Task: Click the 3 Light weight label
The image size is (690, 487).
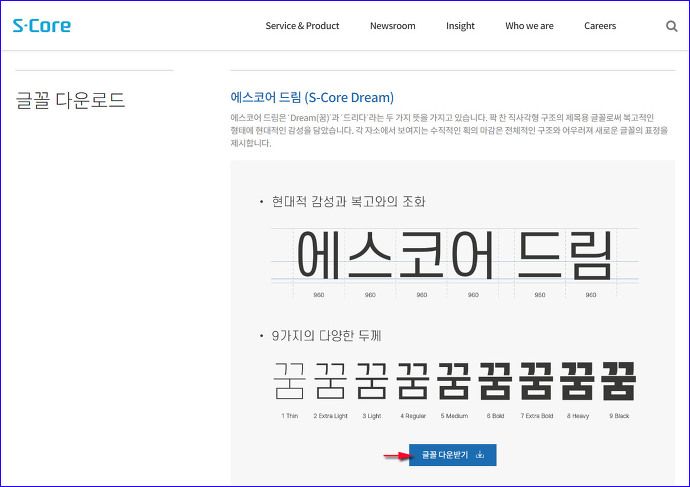Action: [x=372, y=416]
